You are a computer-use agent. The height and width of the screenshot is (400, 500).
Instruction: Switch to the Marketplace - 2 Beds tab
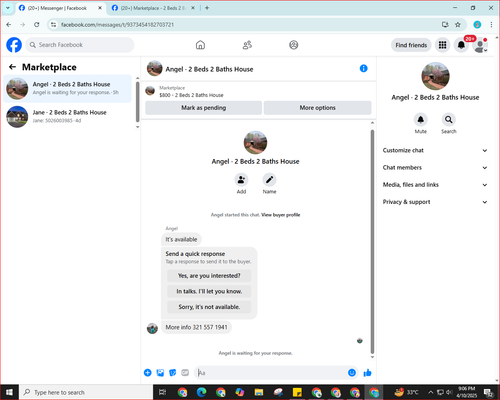[152, 8]
